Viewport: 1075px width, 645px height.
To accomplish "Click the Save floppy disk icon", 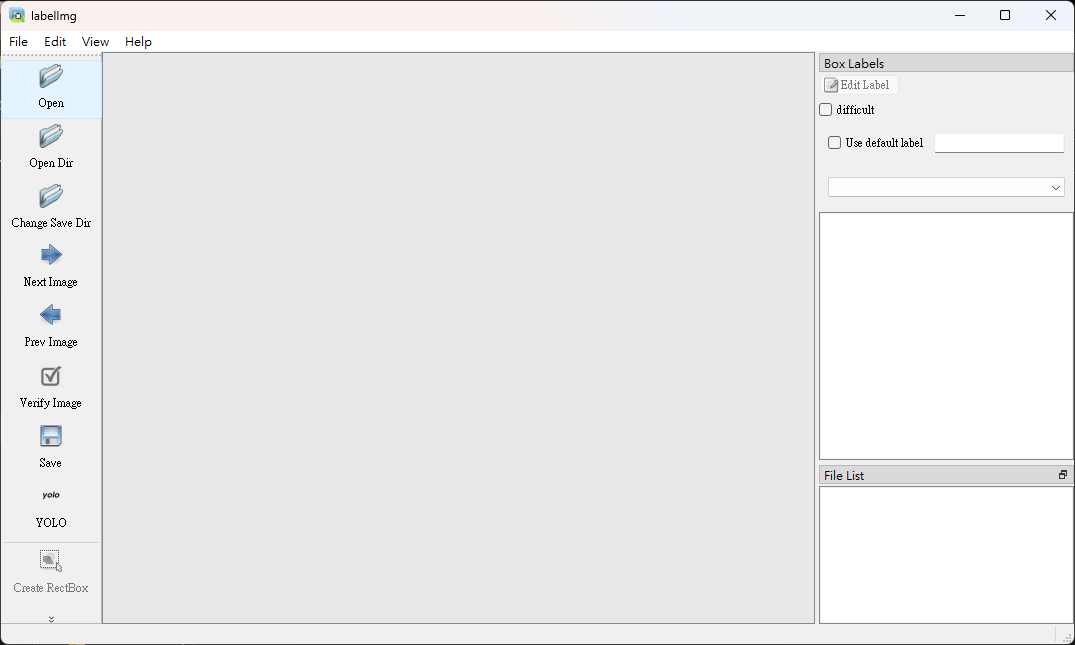I will pyautogui.click(x=51, y=437).
